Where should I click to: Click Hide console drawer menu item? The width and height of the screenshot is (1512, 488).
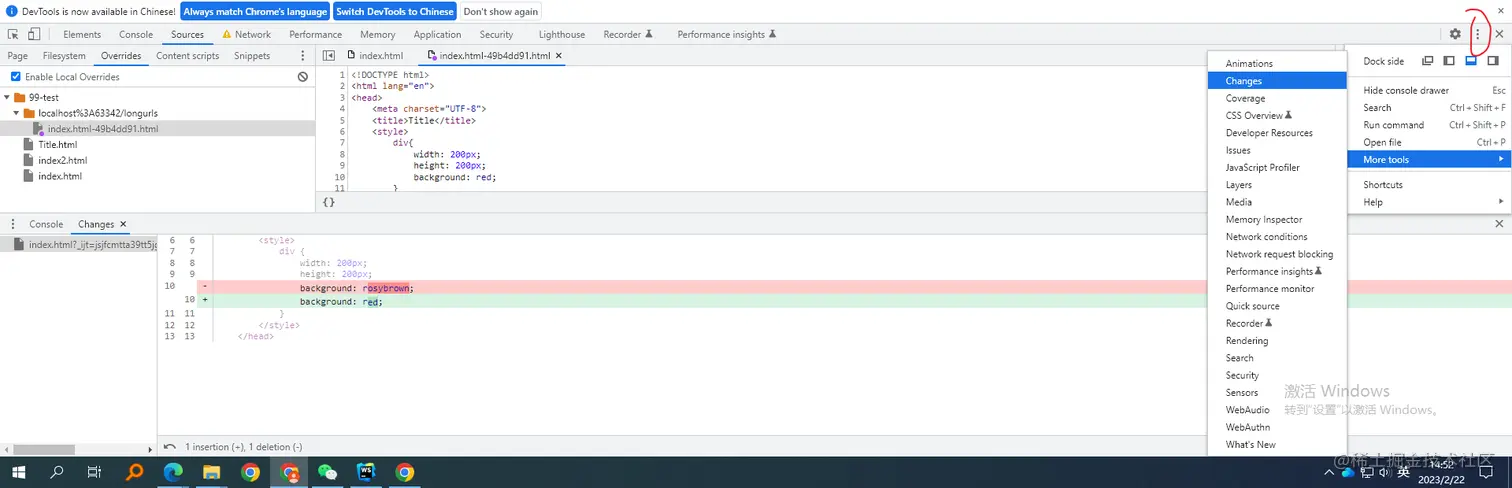pyautogui.click(x=1428, y=90)
